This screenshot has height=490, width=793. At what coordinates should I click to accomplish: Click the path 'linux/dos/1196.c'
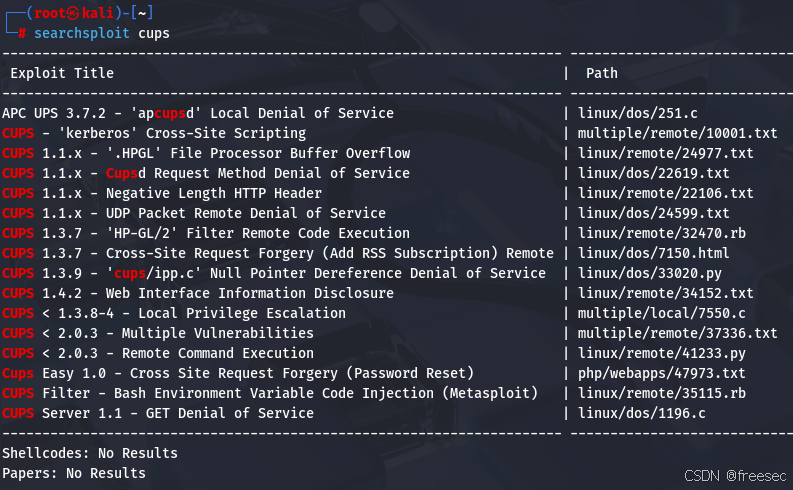pos(642,414)
